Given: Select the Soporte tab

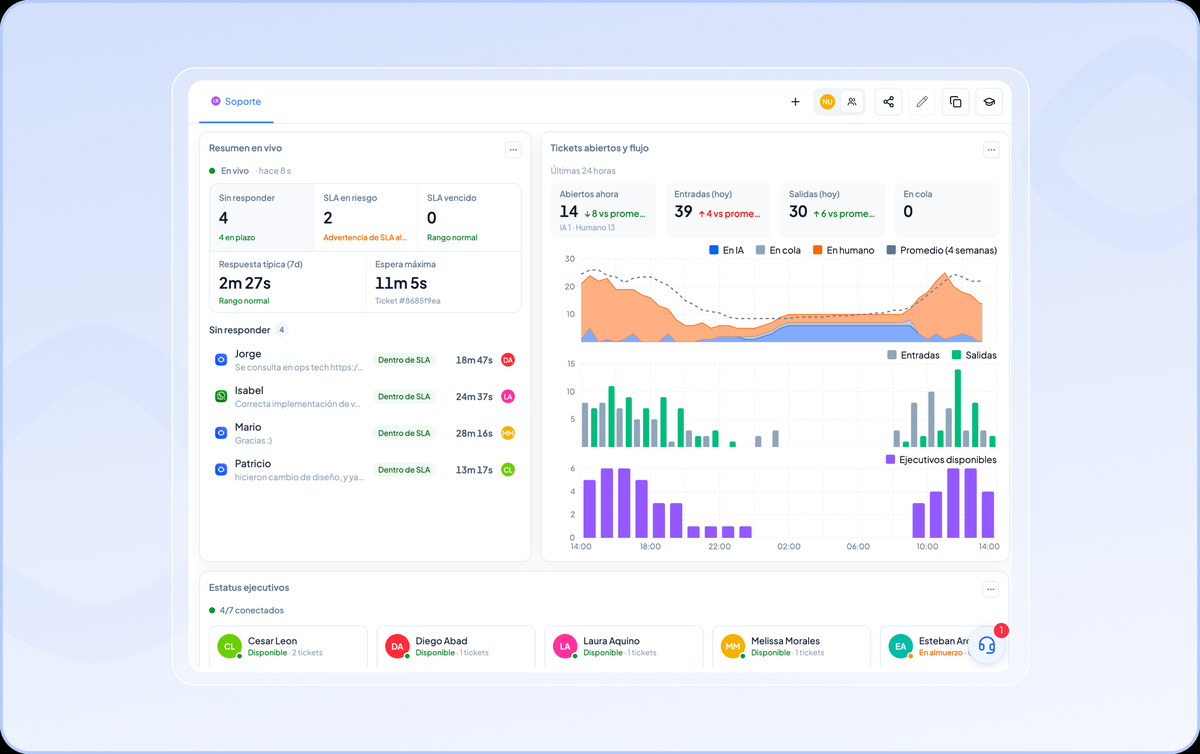Looking at the screenshot, I should [236, 102].
